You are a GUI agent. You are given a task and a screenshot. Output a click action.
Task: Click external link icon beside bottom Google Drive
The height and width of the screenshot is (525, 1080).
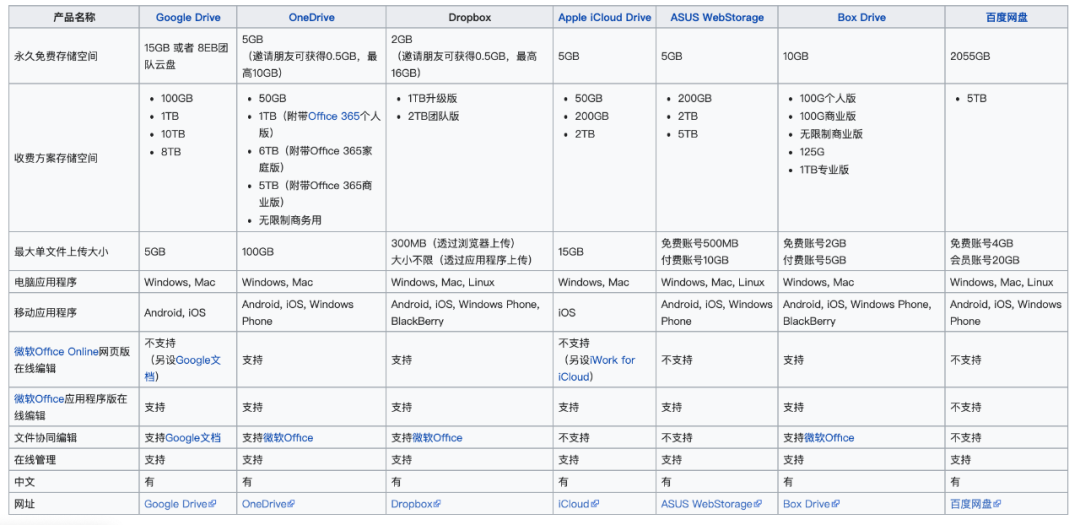click(212, 505)
